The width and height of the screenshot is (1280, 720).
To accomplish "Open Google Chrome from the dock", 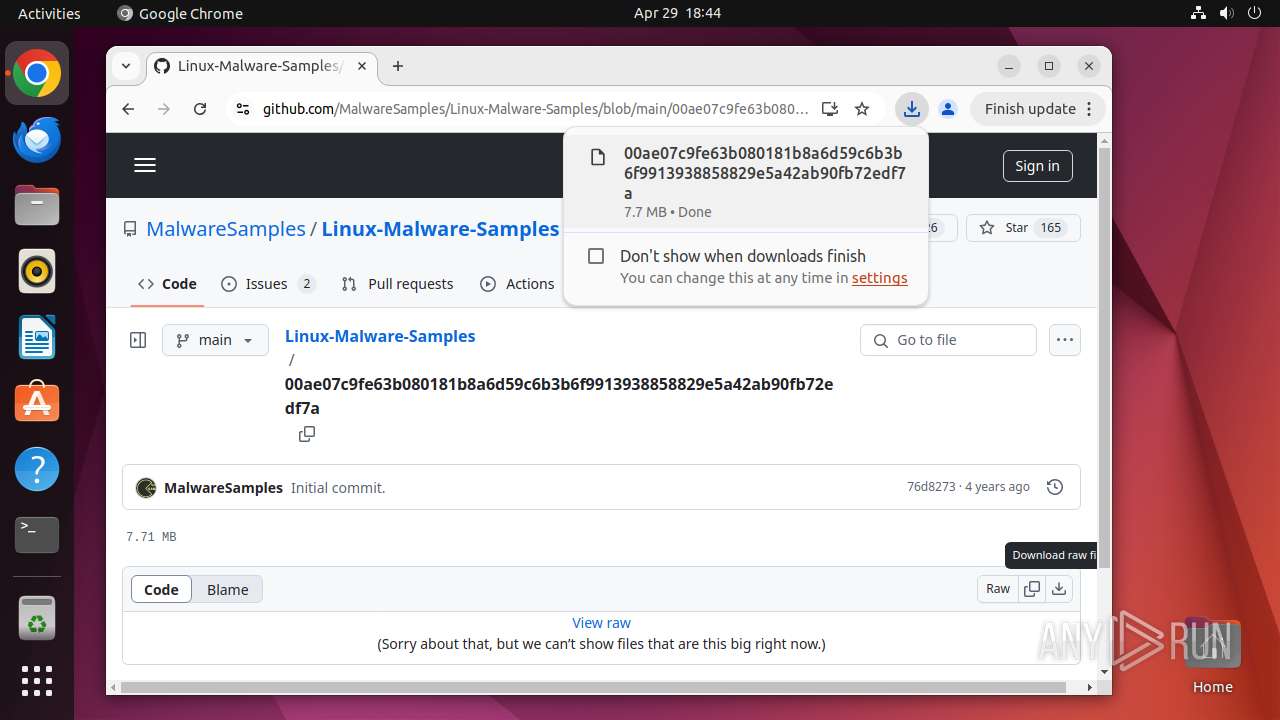I will (x=37, y=74).
